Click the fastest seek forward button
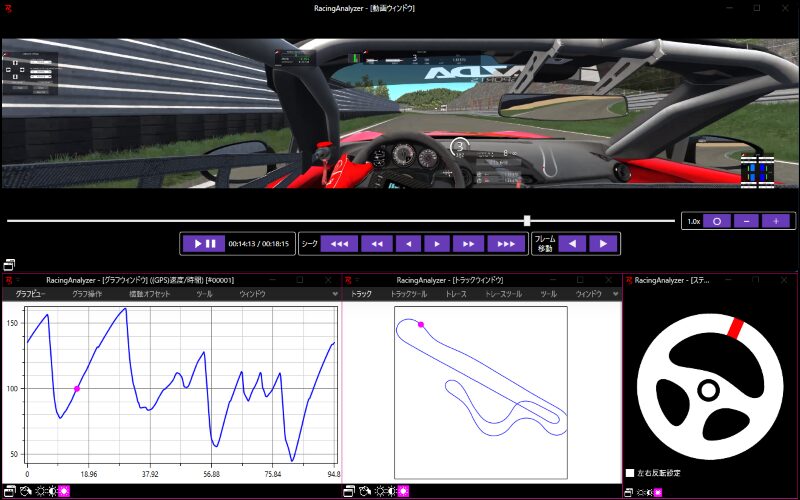The image size is (800, 500). tap(505, 243)
